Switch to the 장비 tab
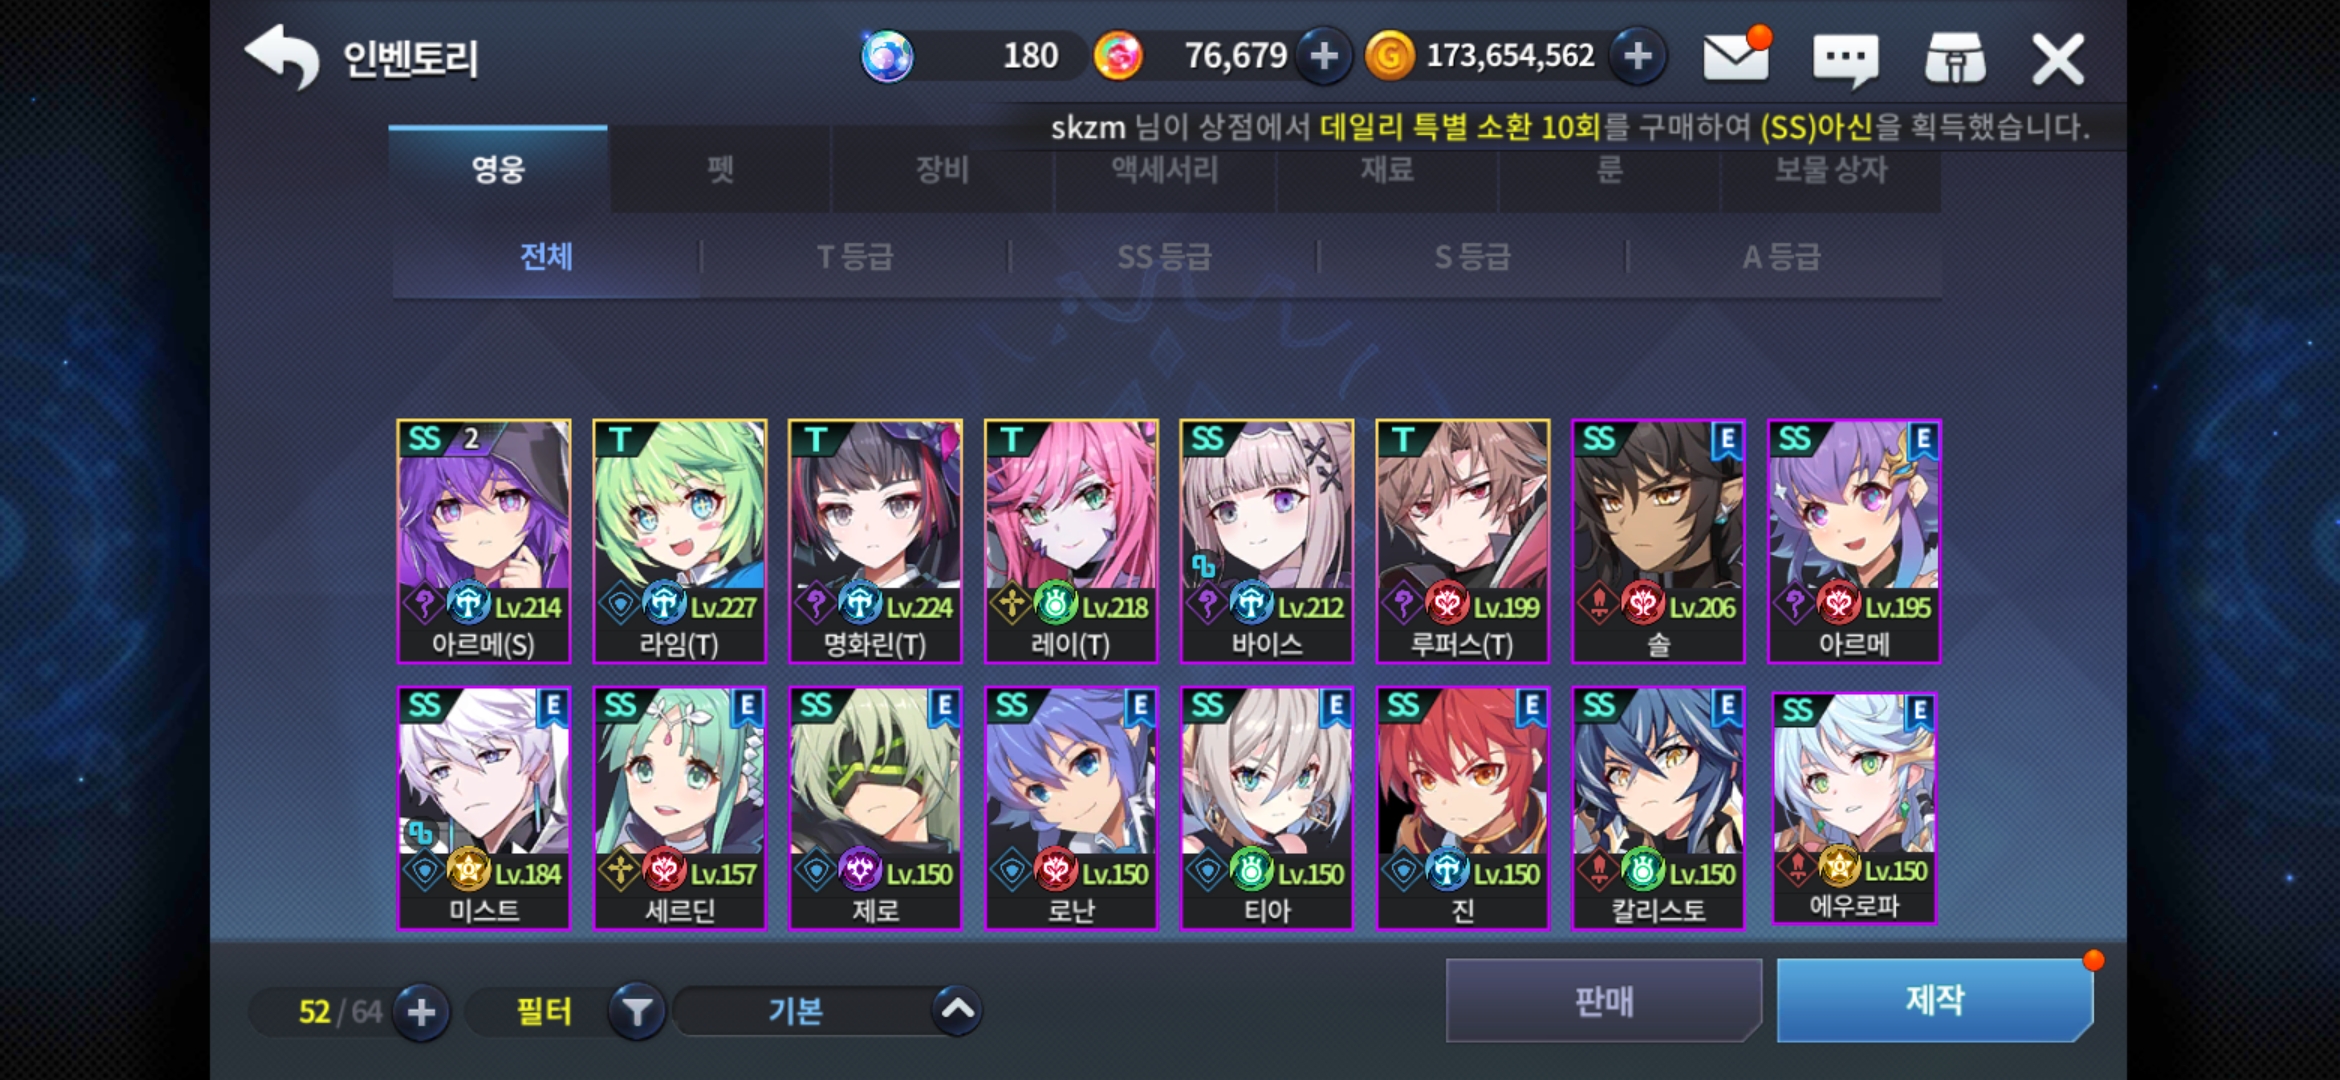This screenshot has width=2340, height=1080. (942, 169)
